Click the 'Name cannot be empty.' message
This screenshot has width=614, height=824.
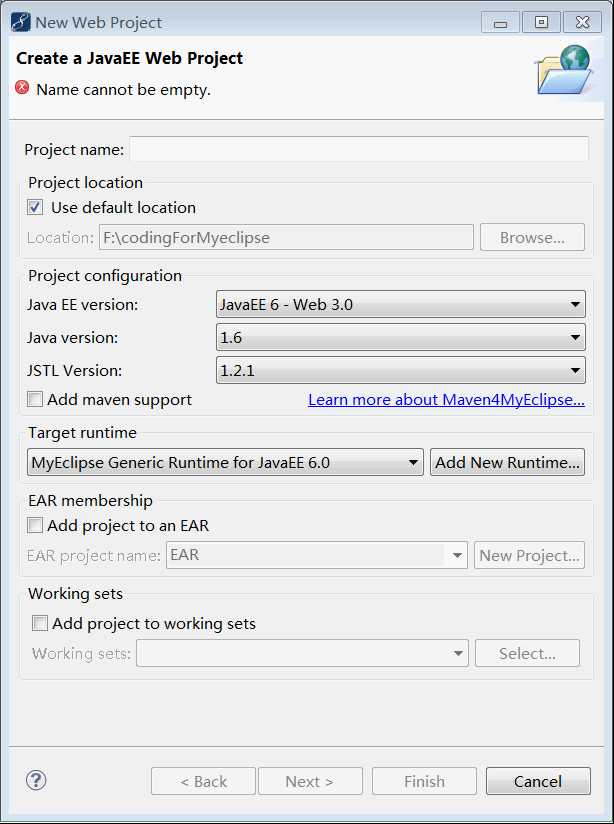pyautogui.click(x=123, y=90)
